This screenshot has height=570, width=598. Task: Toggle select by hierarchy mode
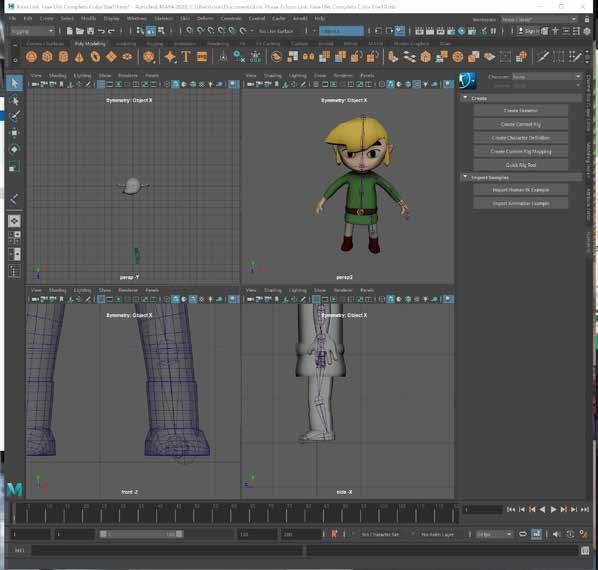pyautogui.click(x=140, y=31)
